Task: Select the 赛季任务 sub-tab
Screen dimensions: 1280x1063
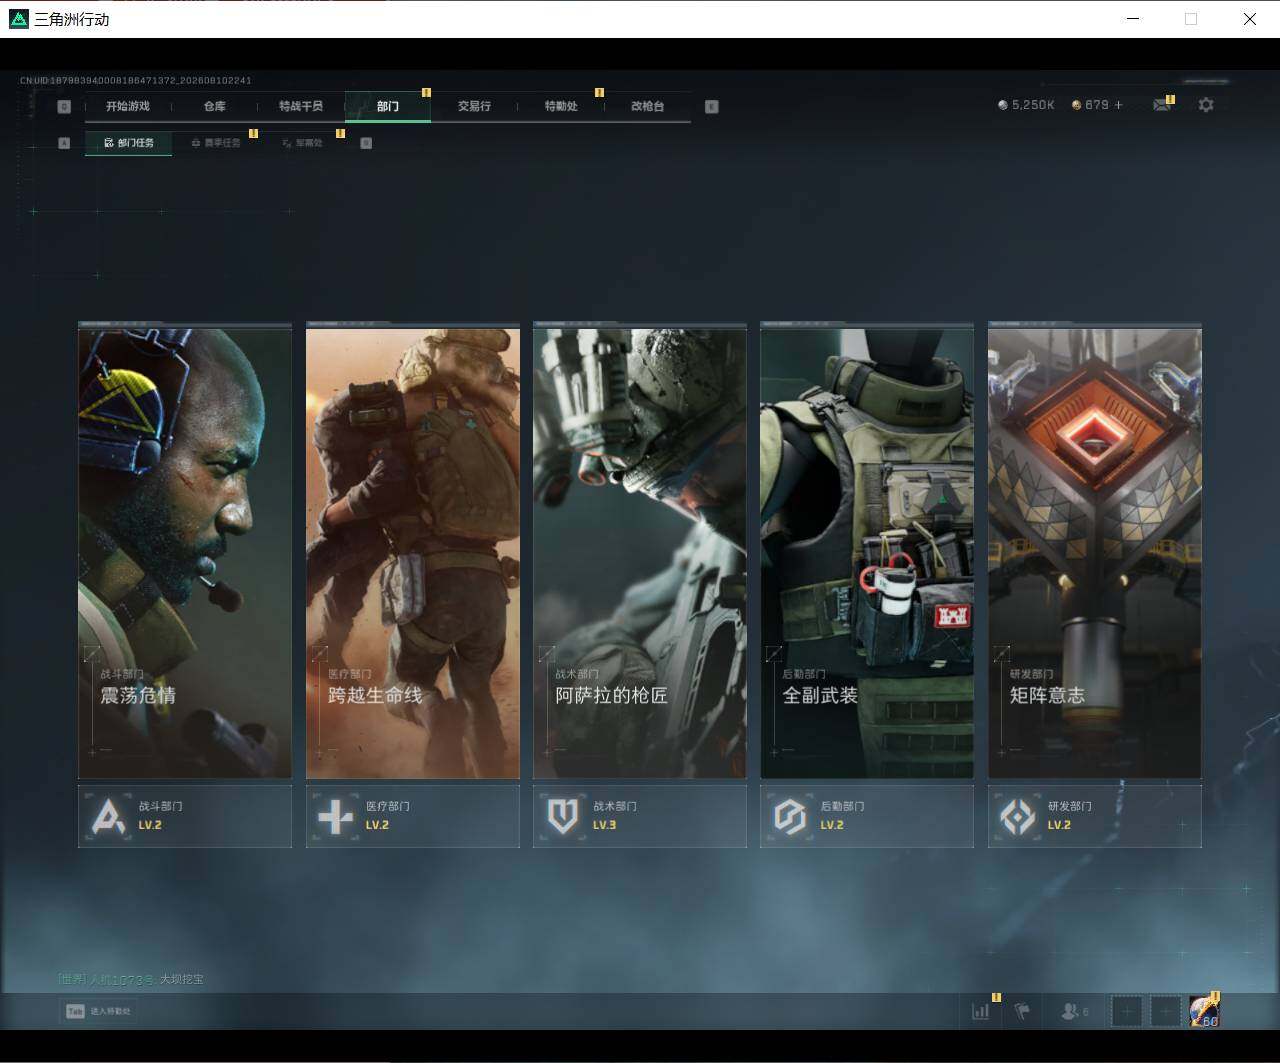Action: (x=216, y=143)
